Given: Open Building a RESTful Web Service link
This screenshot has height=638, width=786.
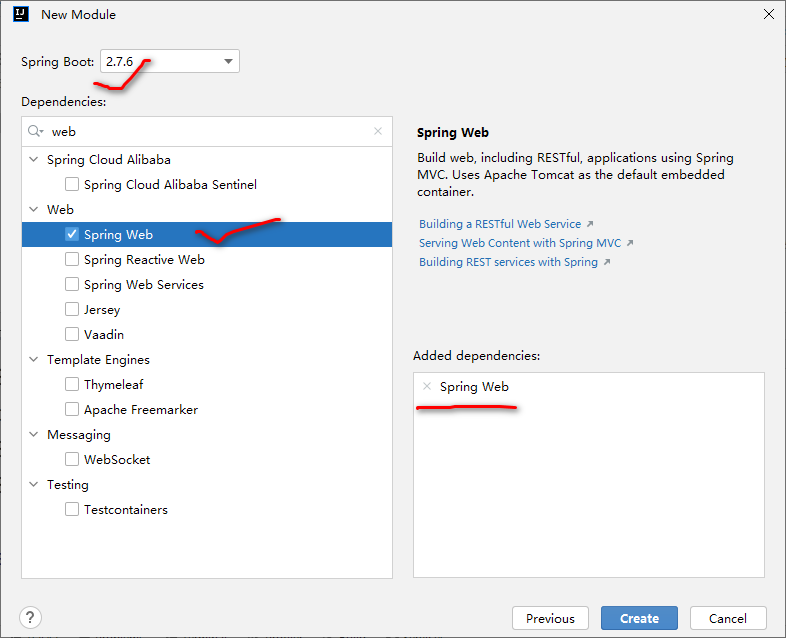Looking at the screenshot, I should (x=500, y=224).
